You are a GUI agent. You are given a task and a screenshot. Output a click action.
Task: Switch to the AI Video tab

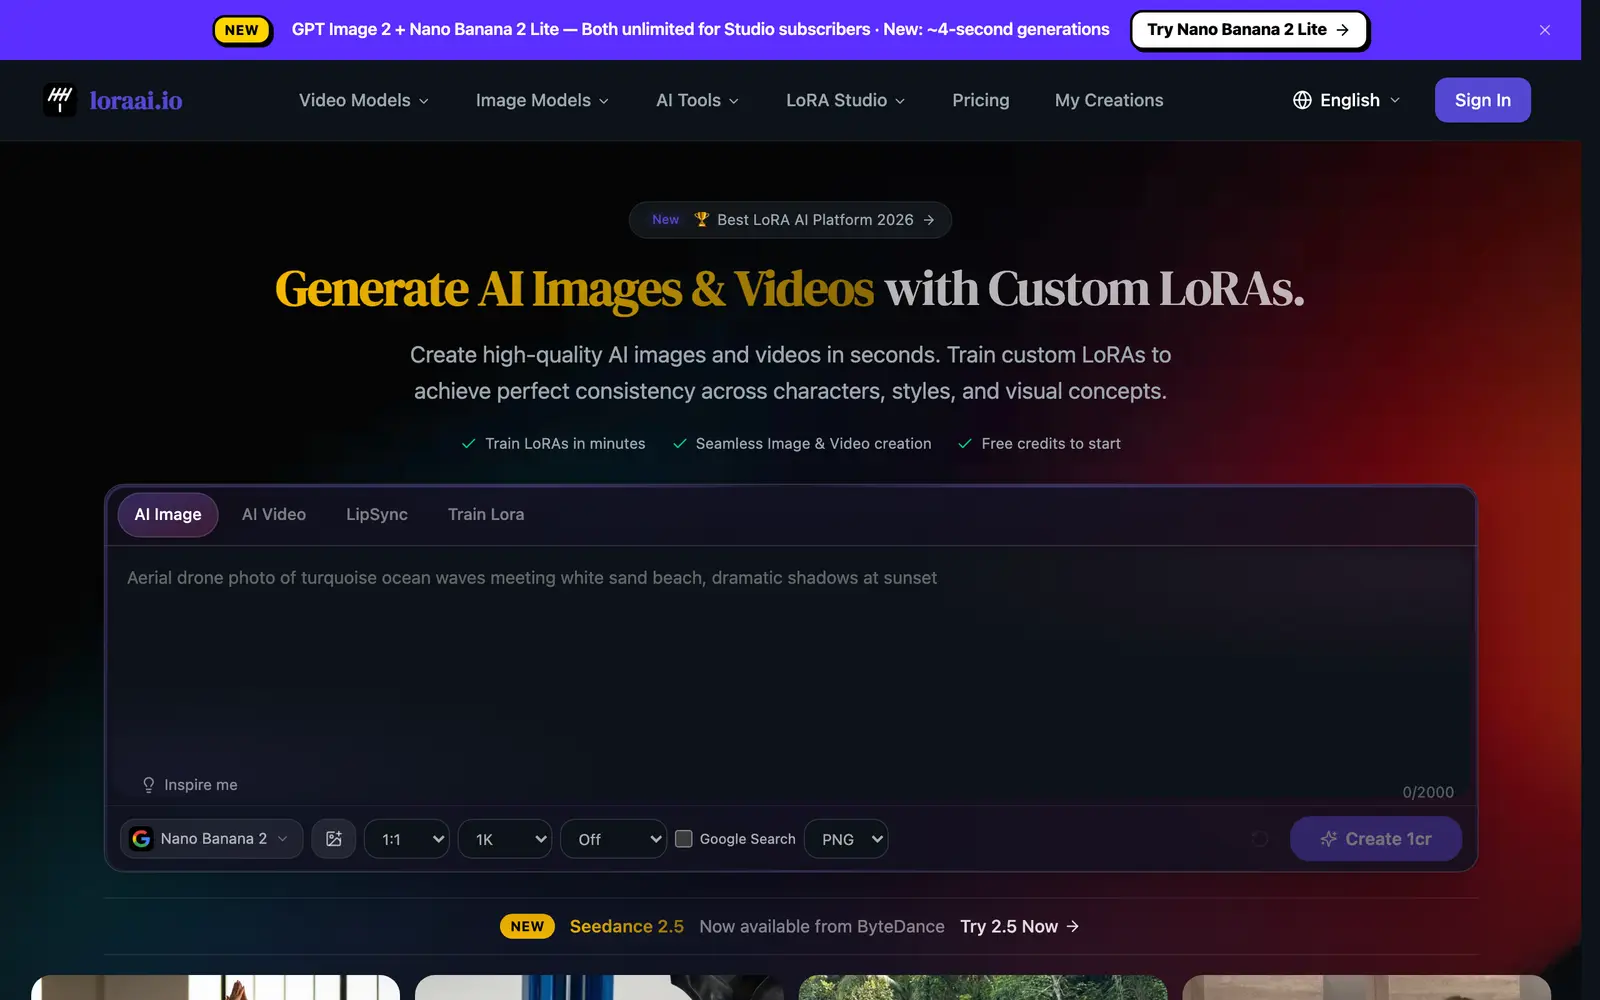(274, 515)
